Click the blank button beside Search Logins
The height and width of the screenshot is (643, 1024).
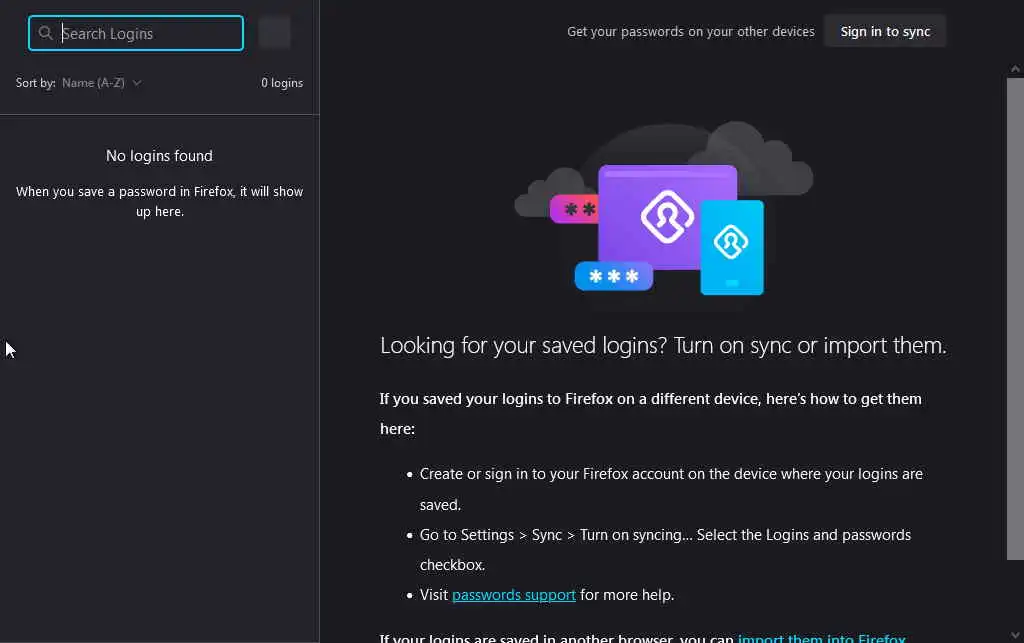pos(274,33)
